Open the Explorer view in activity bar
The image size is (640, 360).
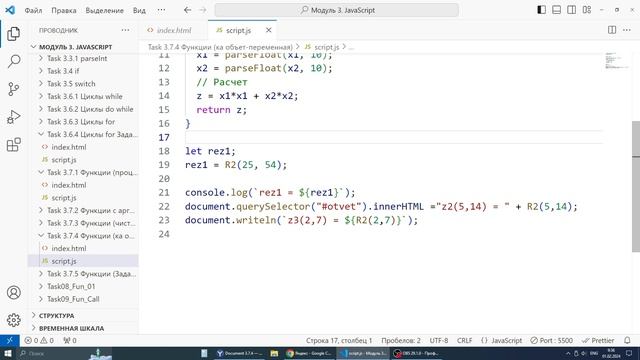pos(13,33)
